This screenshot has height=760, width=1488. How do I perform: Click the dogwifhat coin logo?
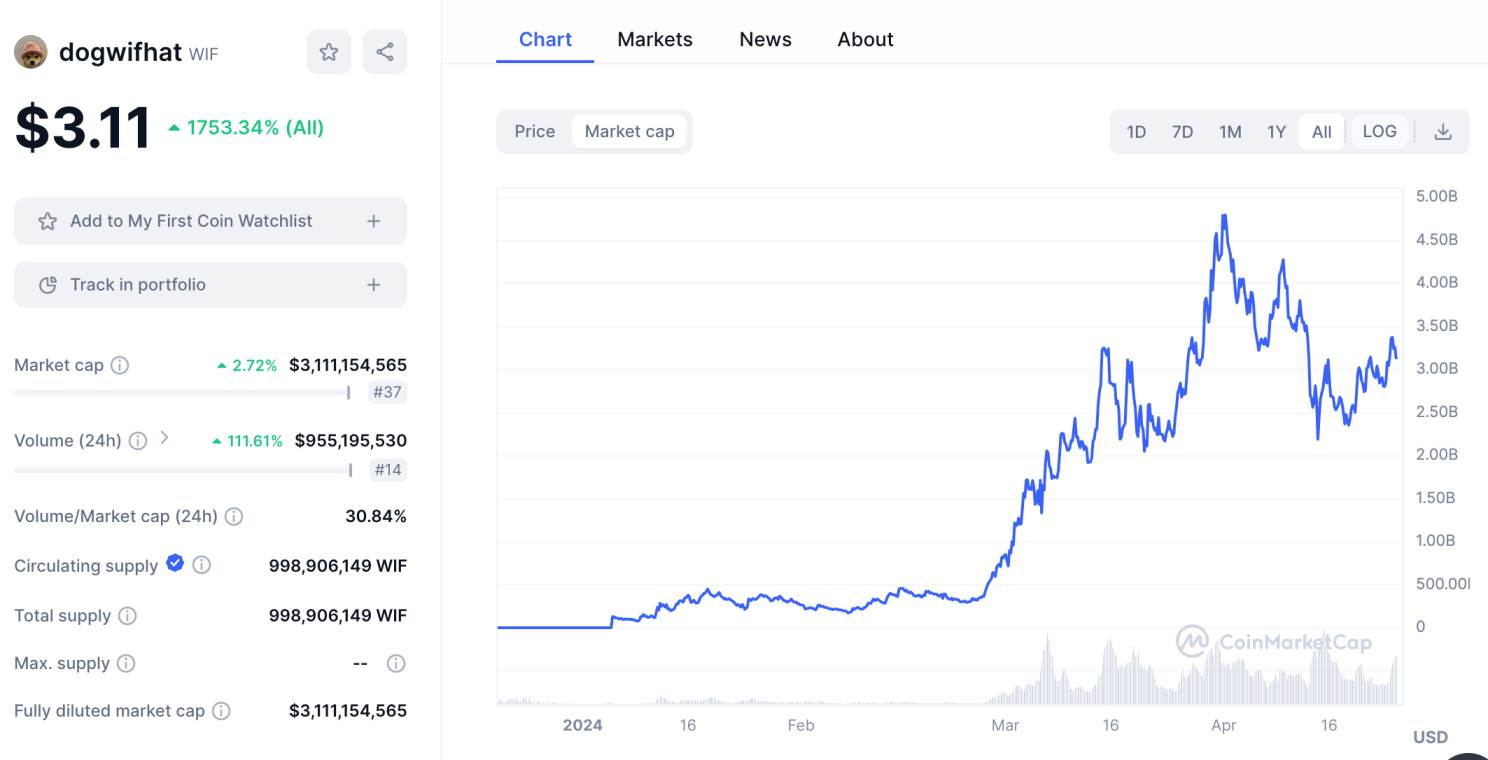[x=31, y=53]
